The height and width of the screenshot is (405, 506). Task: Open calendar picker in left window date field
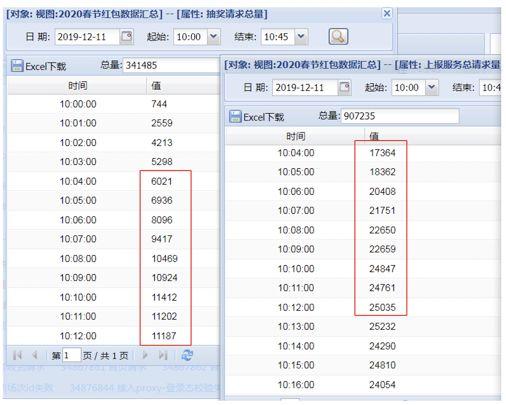pyautogui.click(x=126, y=36)
